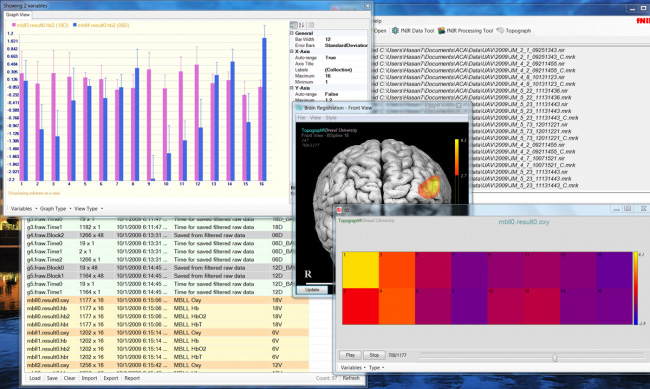Click Clear in the variable list toolbar

tap(69, 378)
